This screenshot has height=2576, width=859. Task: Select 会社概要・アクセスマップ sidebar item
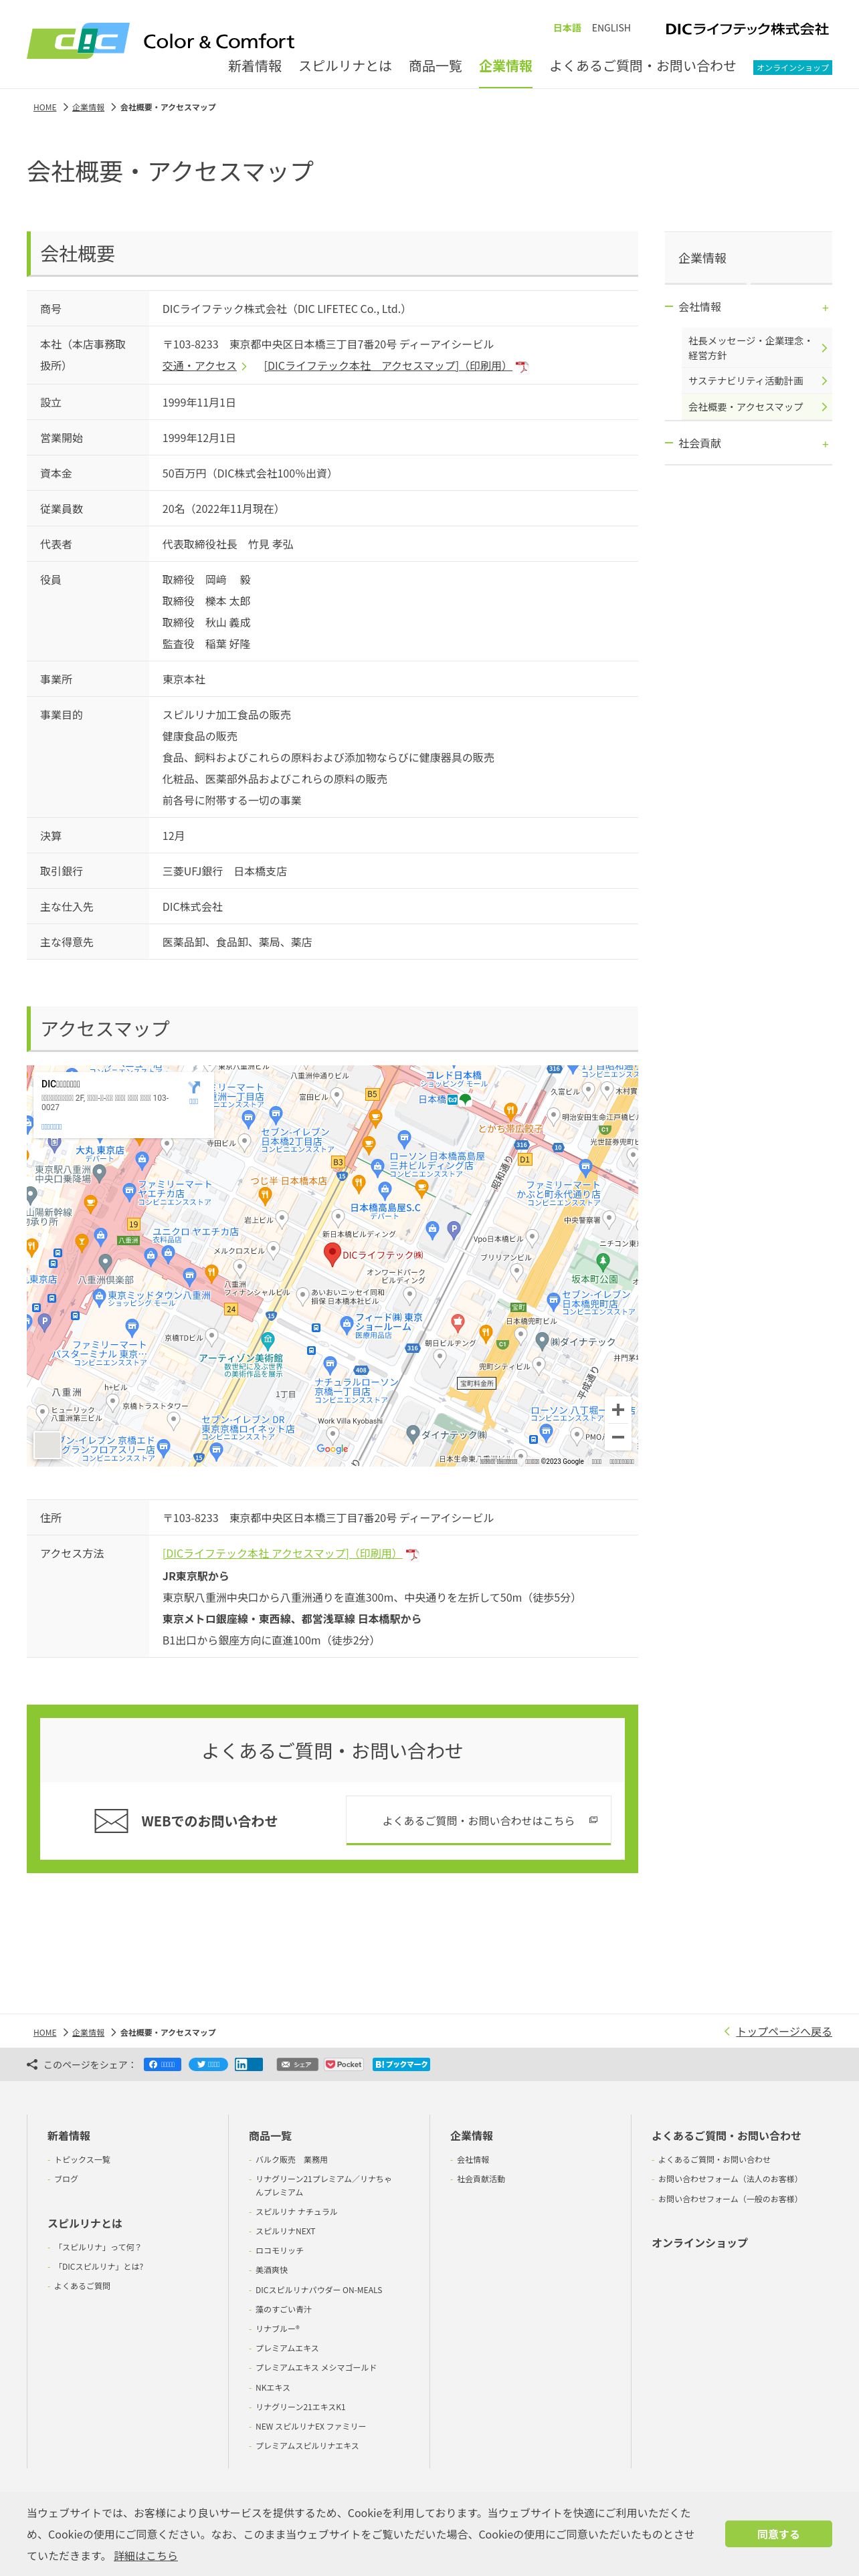point(757,407)
